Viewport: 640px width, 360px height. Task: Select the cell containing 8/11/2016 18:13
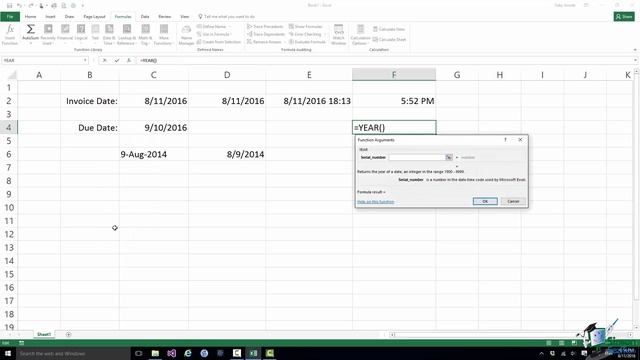pyautogui.click(x=309, y=101)
